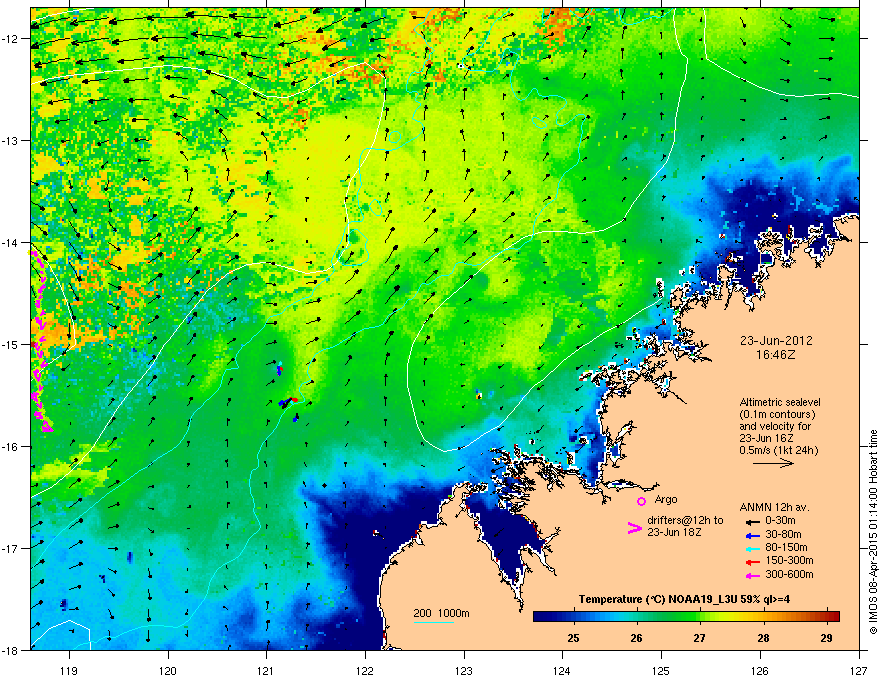Image resolution: width=880 pixels, height=680 pixels.
Task: Click the '28' color bar tick label
Action: point(763,638)
